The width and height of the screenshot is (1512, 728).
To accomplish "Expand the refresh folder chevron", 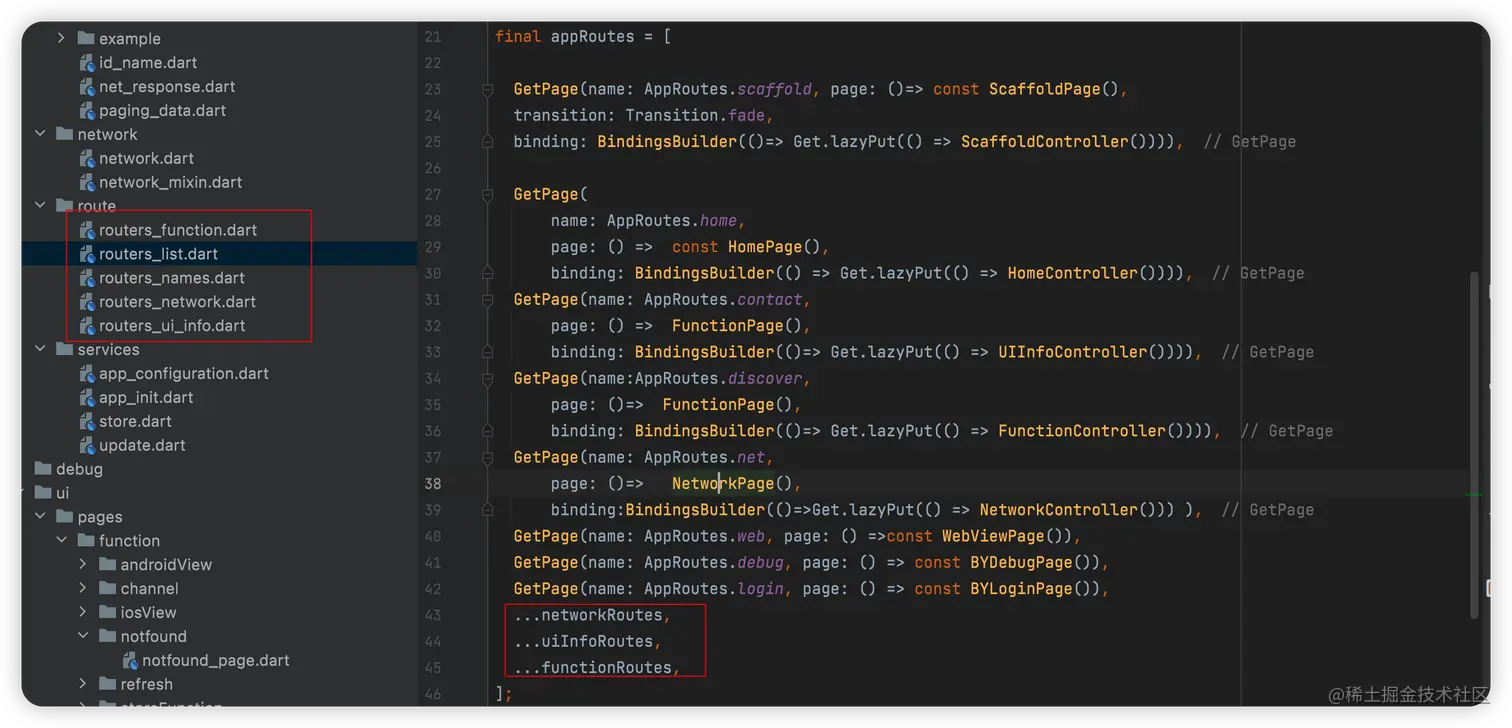I will [x=83, y=684].
